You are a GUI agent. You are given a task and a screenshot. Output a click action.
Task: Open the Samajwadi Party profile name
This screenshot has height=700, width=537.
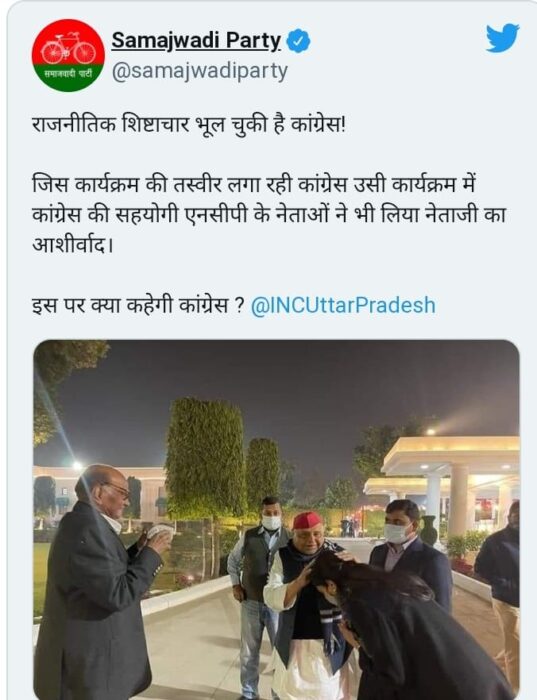coord(196,41)
